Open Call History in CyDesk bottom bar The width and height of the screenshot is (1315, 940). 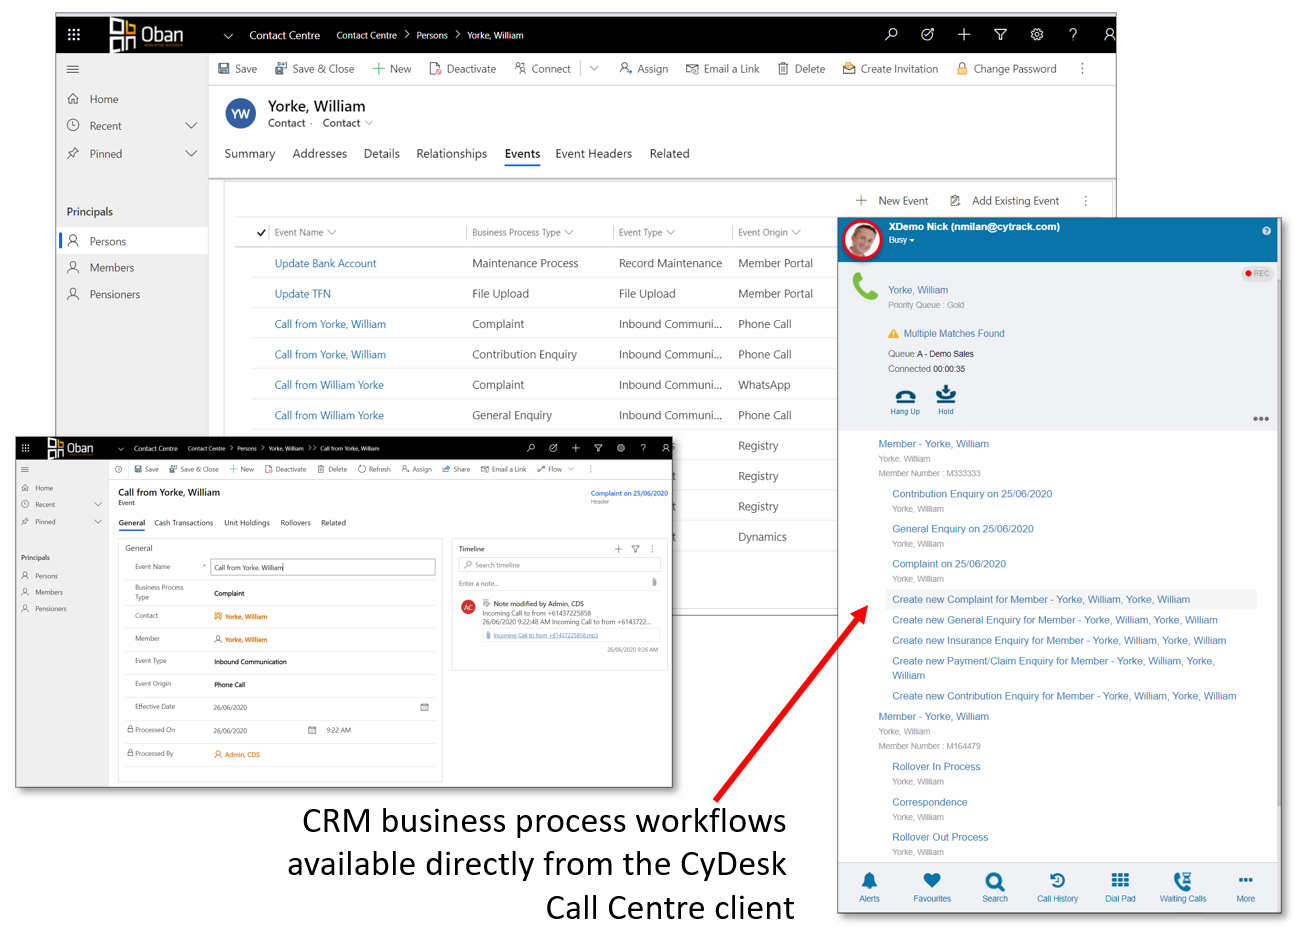point(1057,886)
